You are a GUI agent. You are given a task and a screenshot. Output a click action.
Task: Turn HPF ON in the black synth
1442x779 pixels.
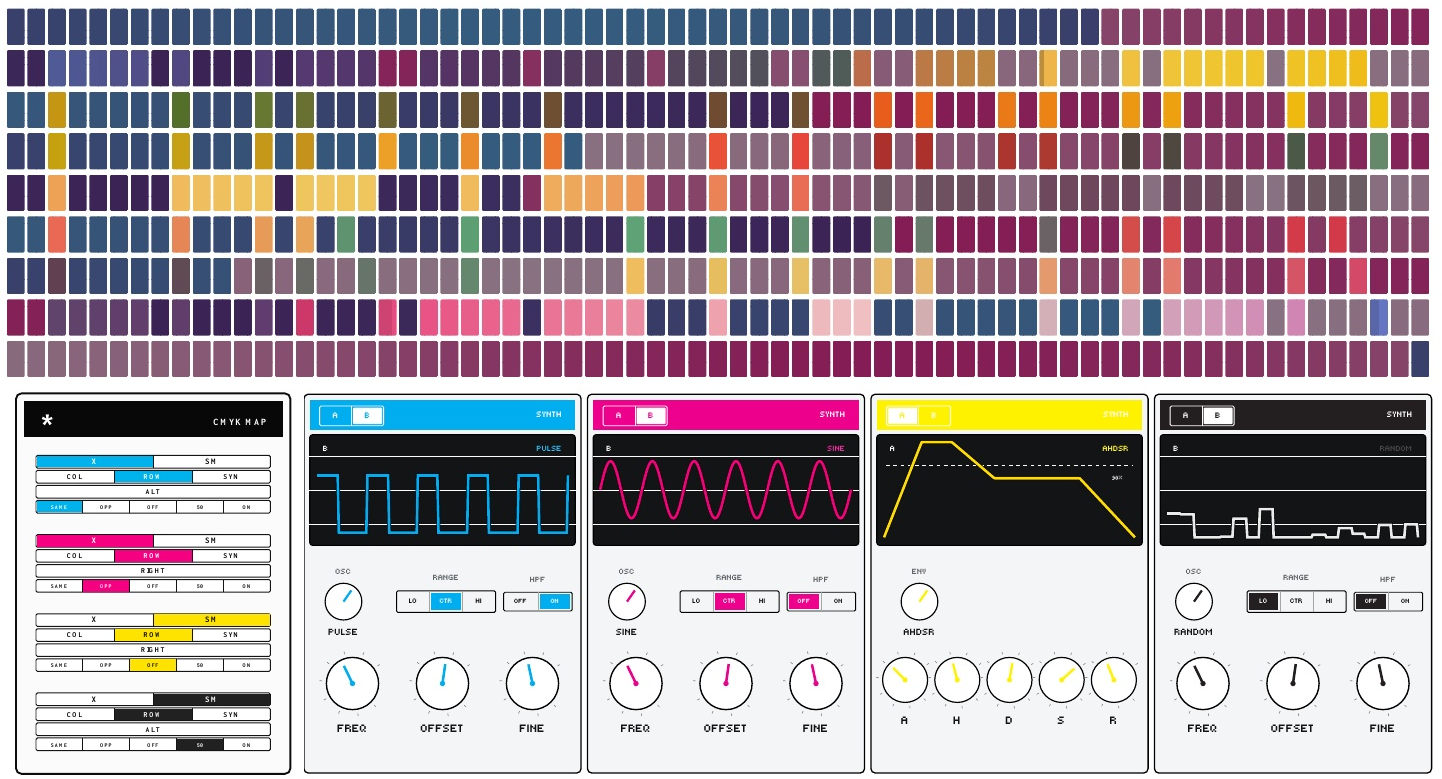[1405, 601]
